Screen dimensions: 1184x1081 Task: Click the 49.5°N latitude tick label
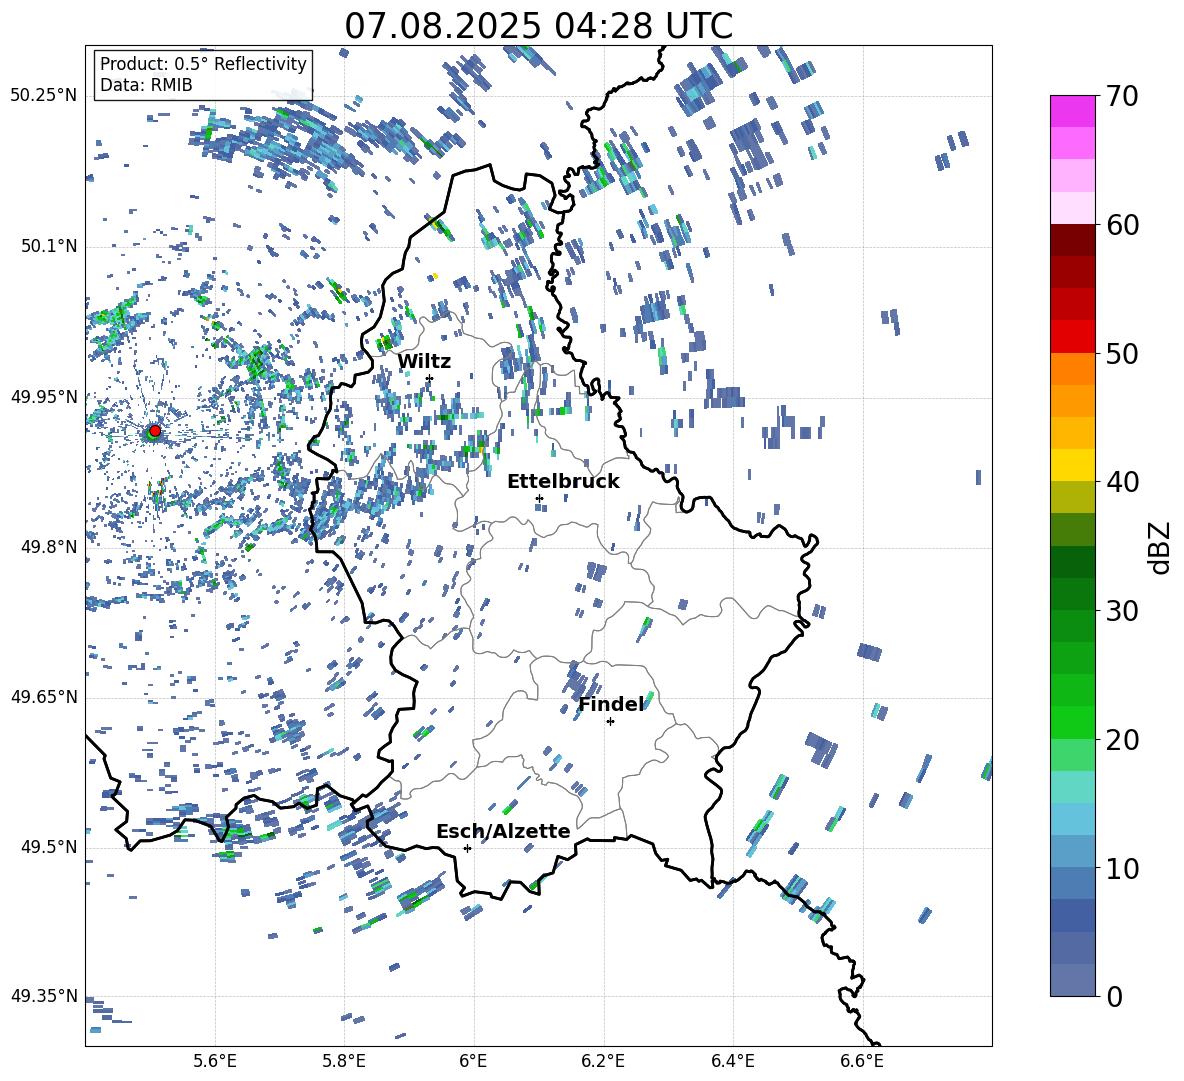48,847
